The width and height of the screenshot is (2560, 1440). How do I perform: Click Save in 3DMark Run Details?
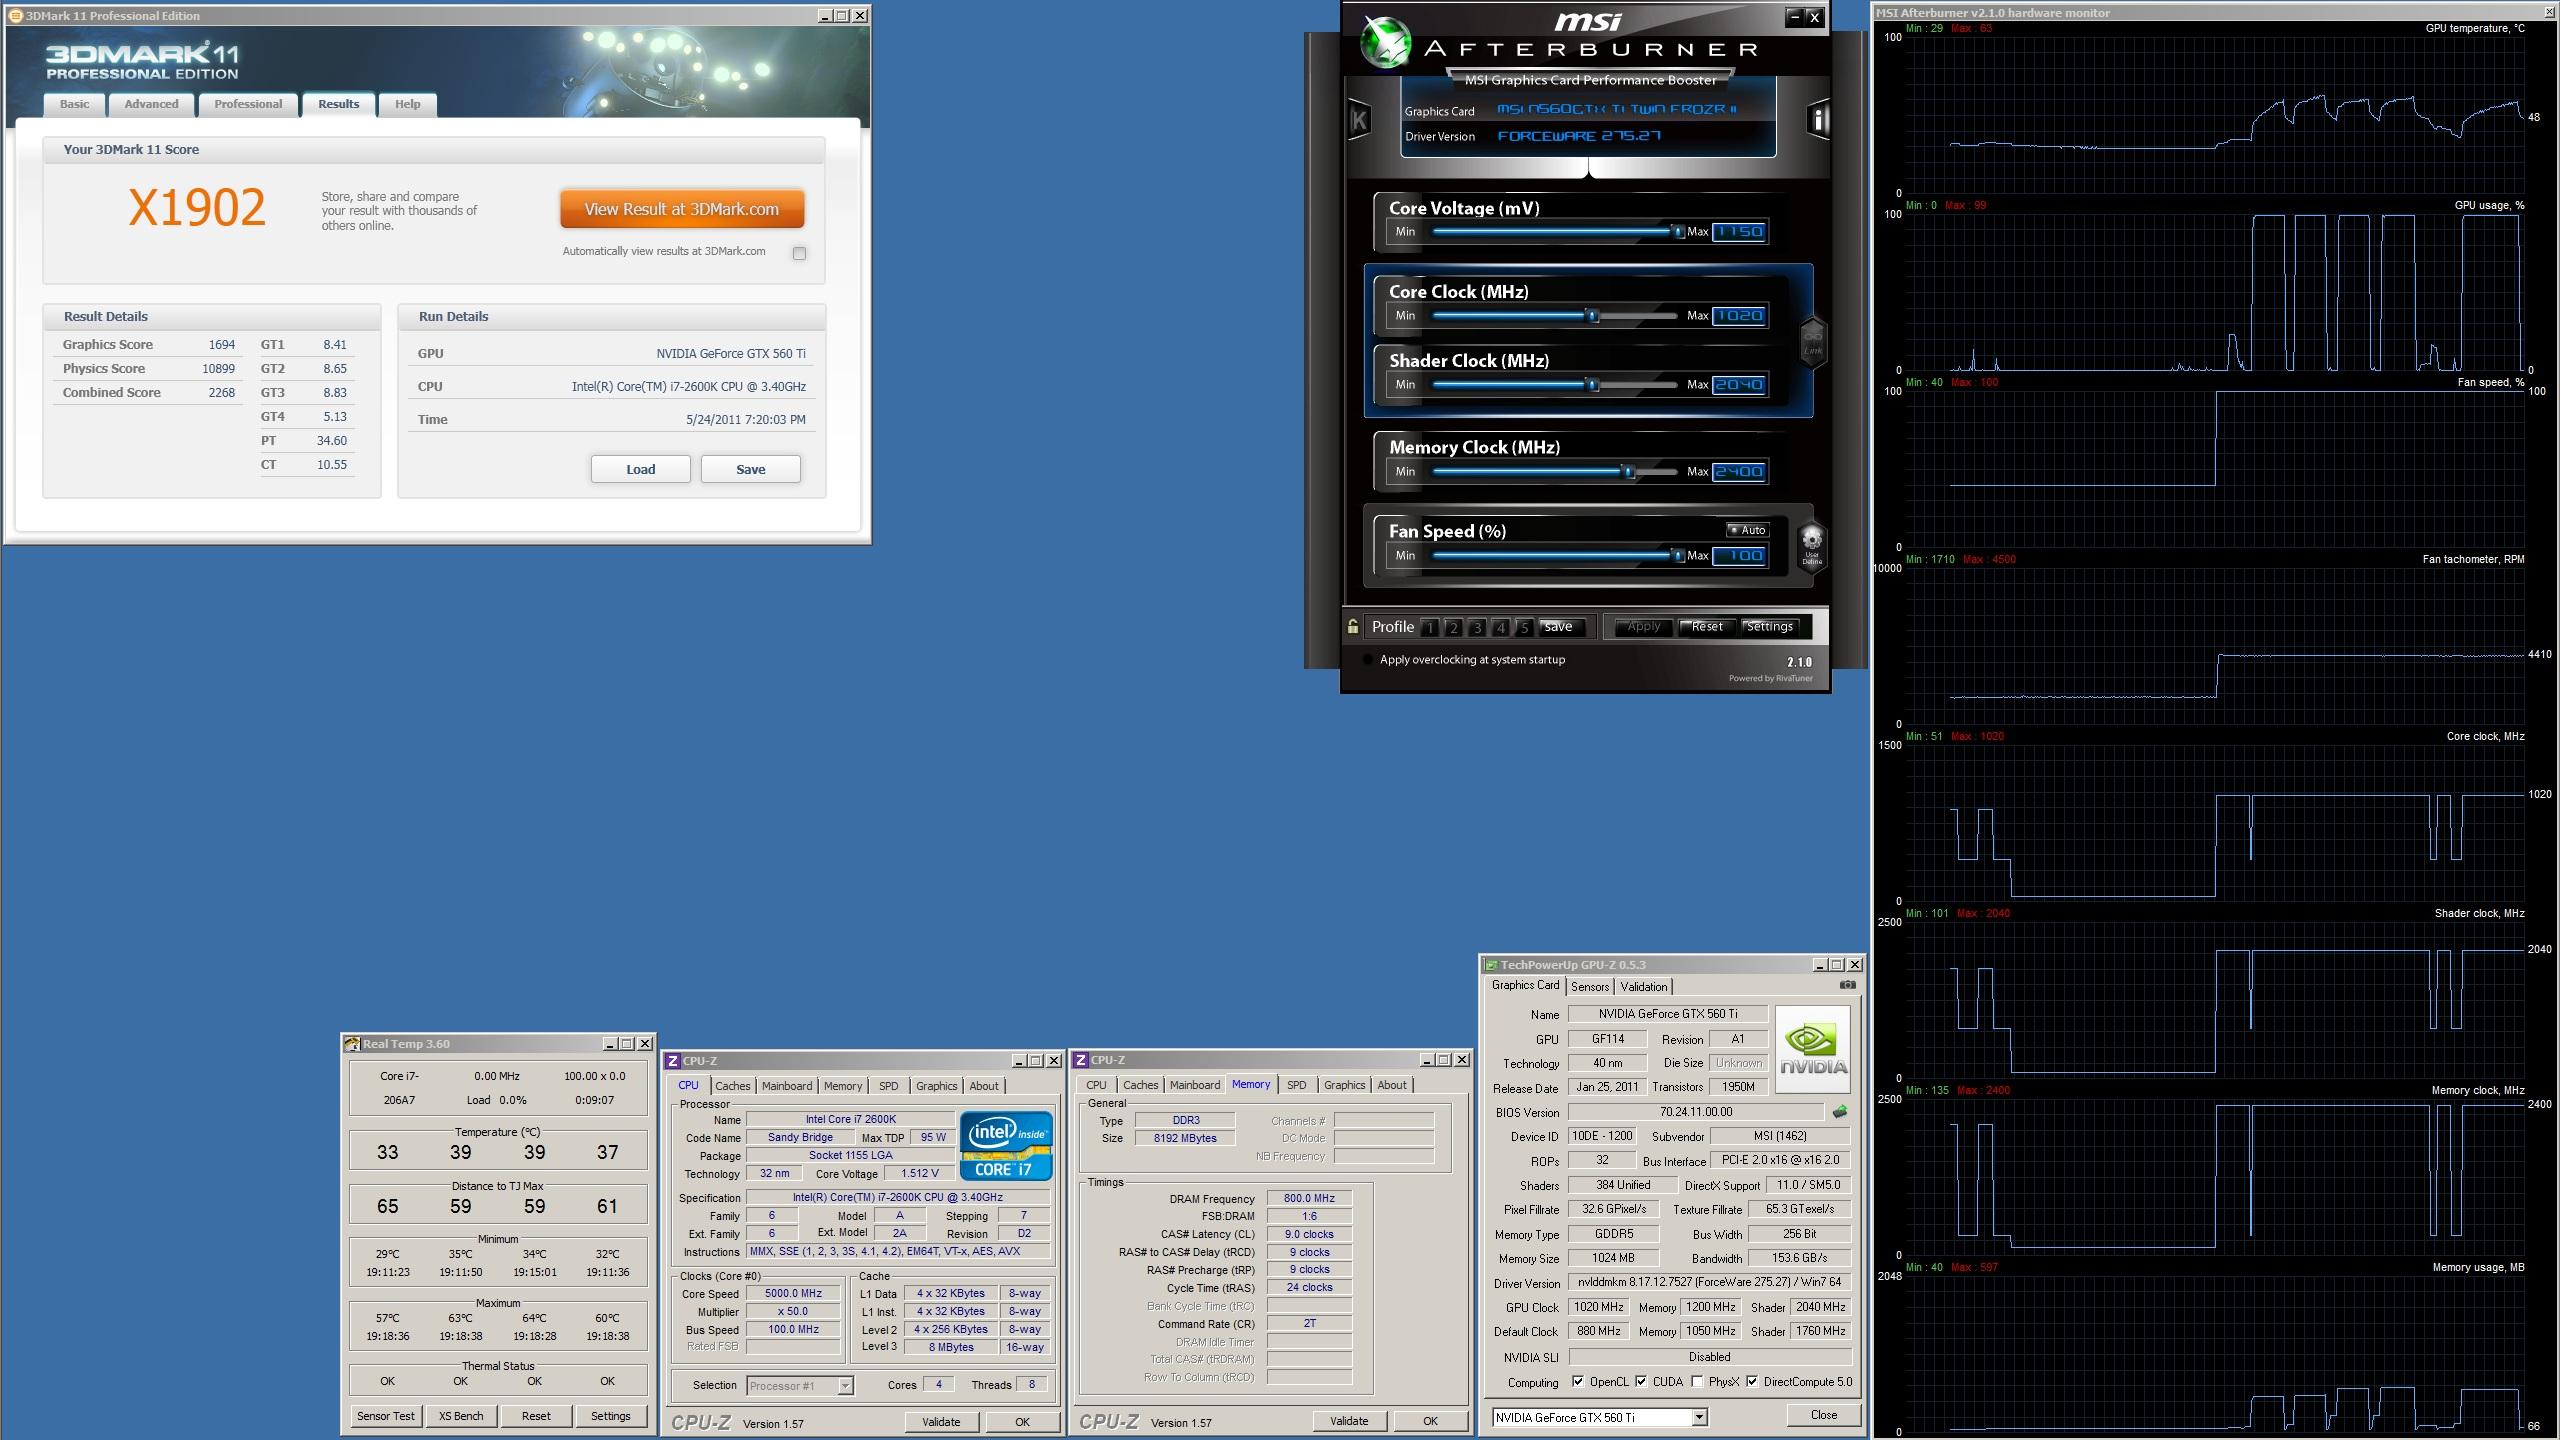pyautogui.click(x=751, y=469)
